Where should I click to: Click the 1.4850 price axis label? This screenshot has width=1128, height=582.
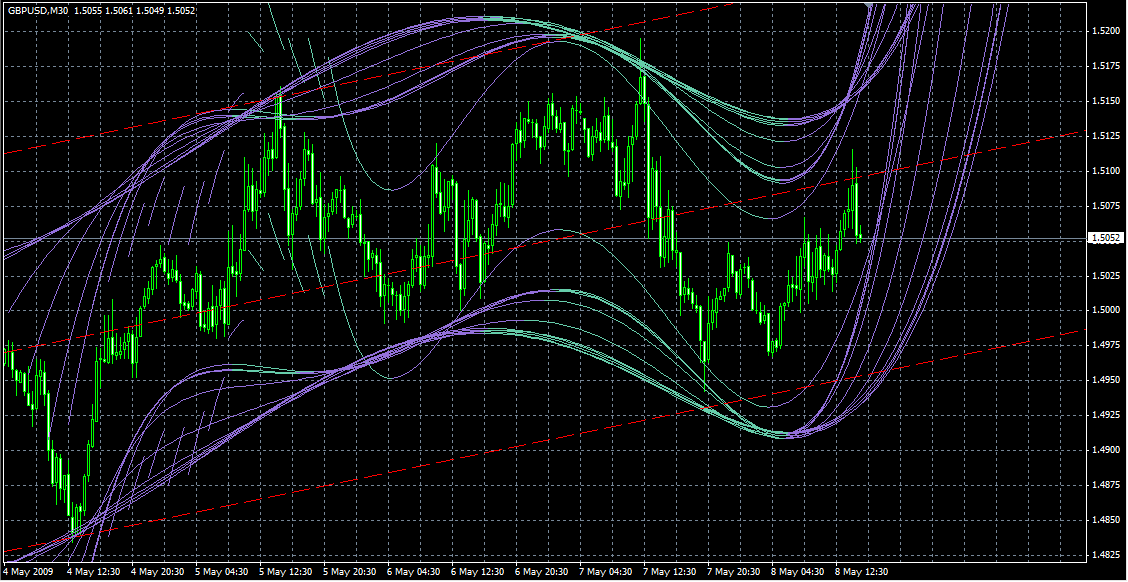click(x=1106, y=520)
